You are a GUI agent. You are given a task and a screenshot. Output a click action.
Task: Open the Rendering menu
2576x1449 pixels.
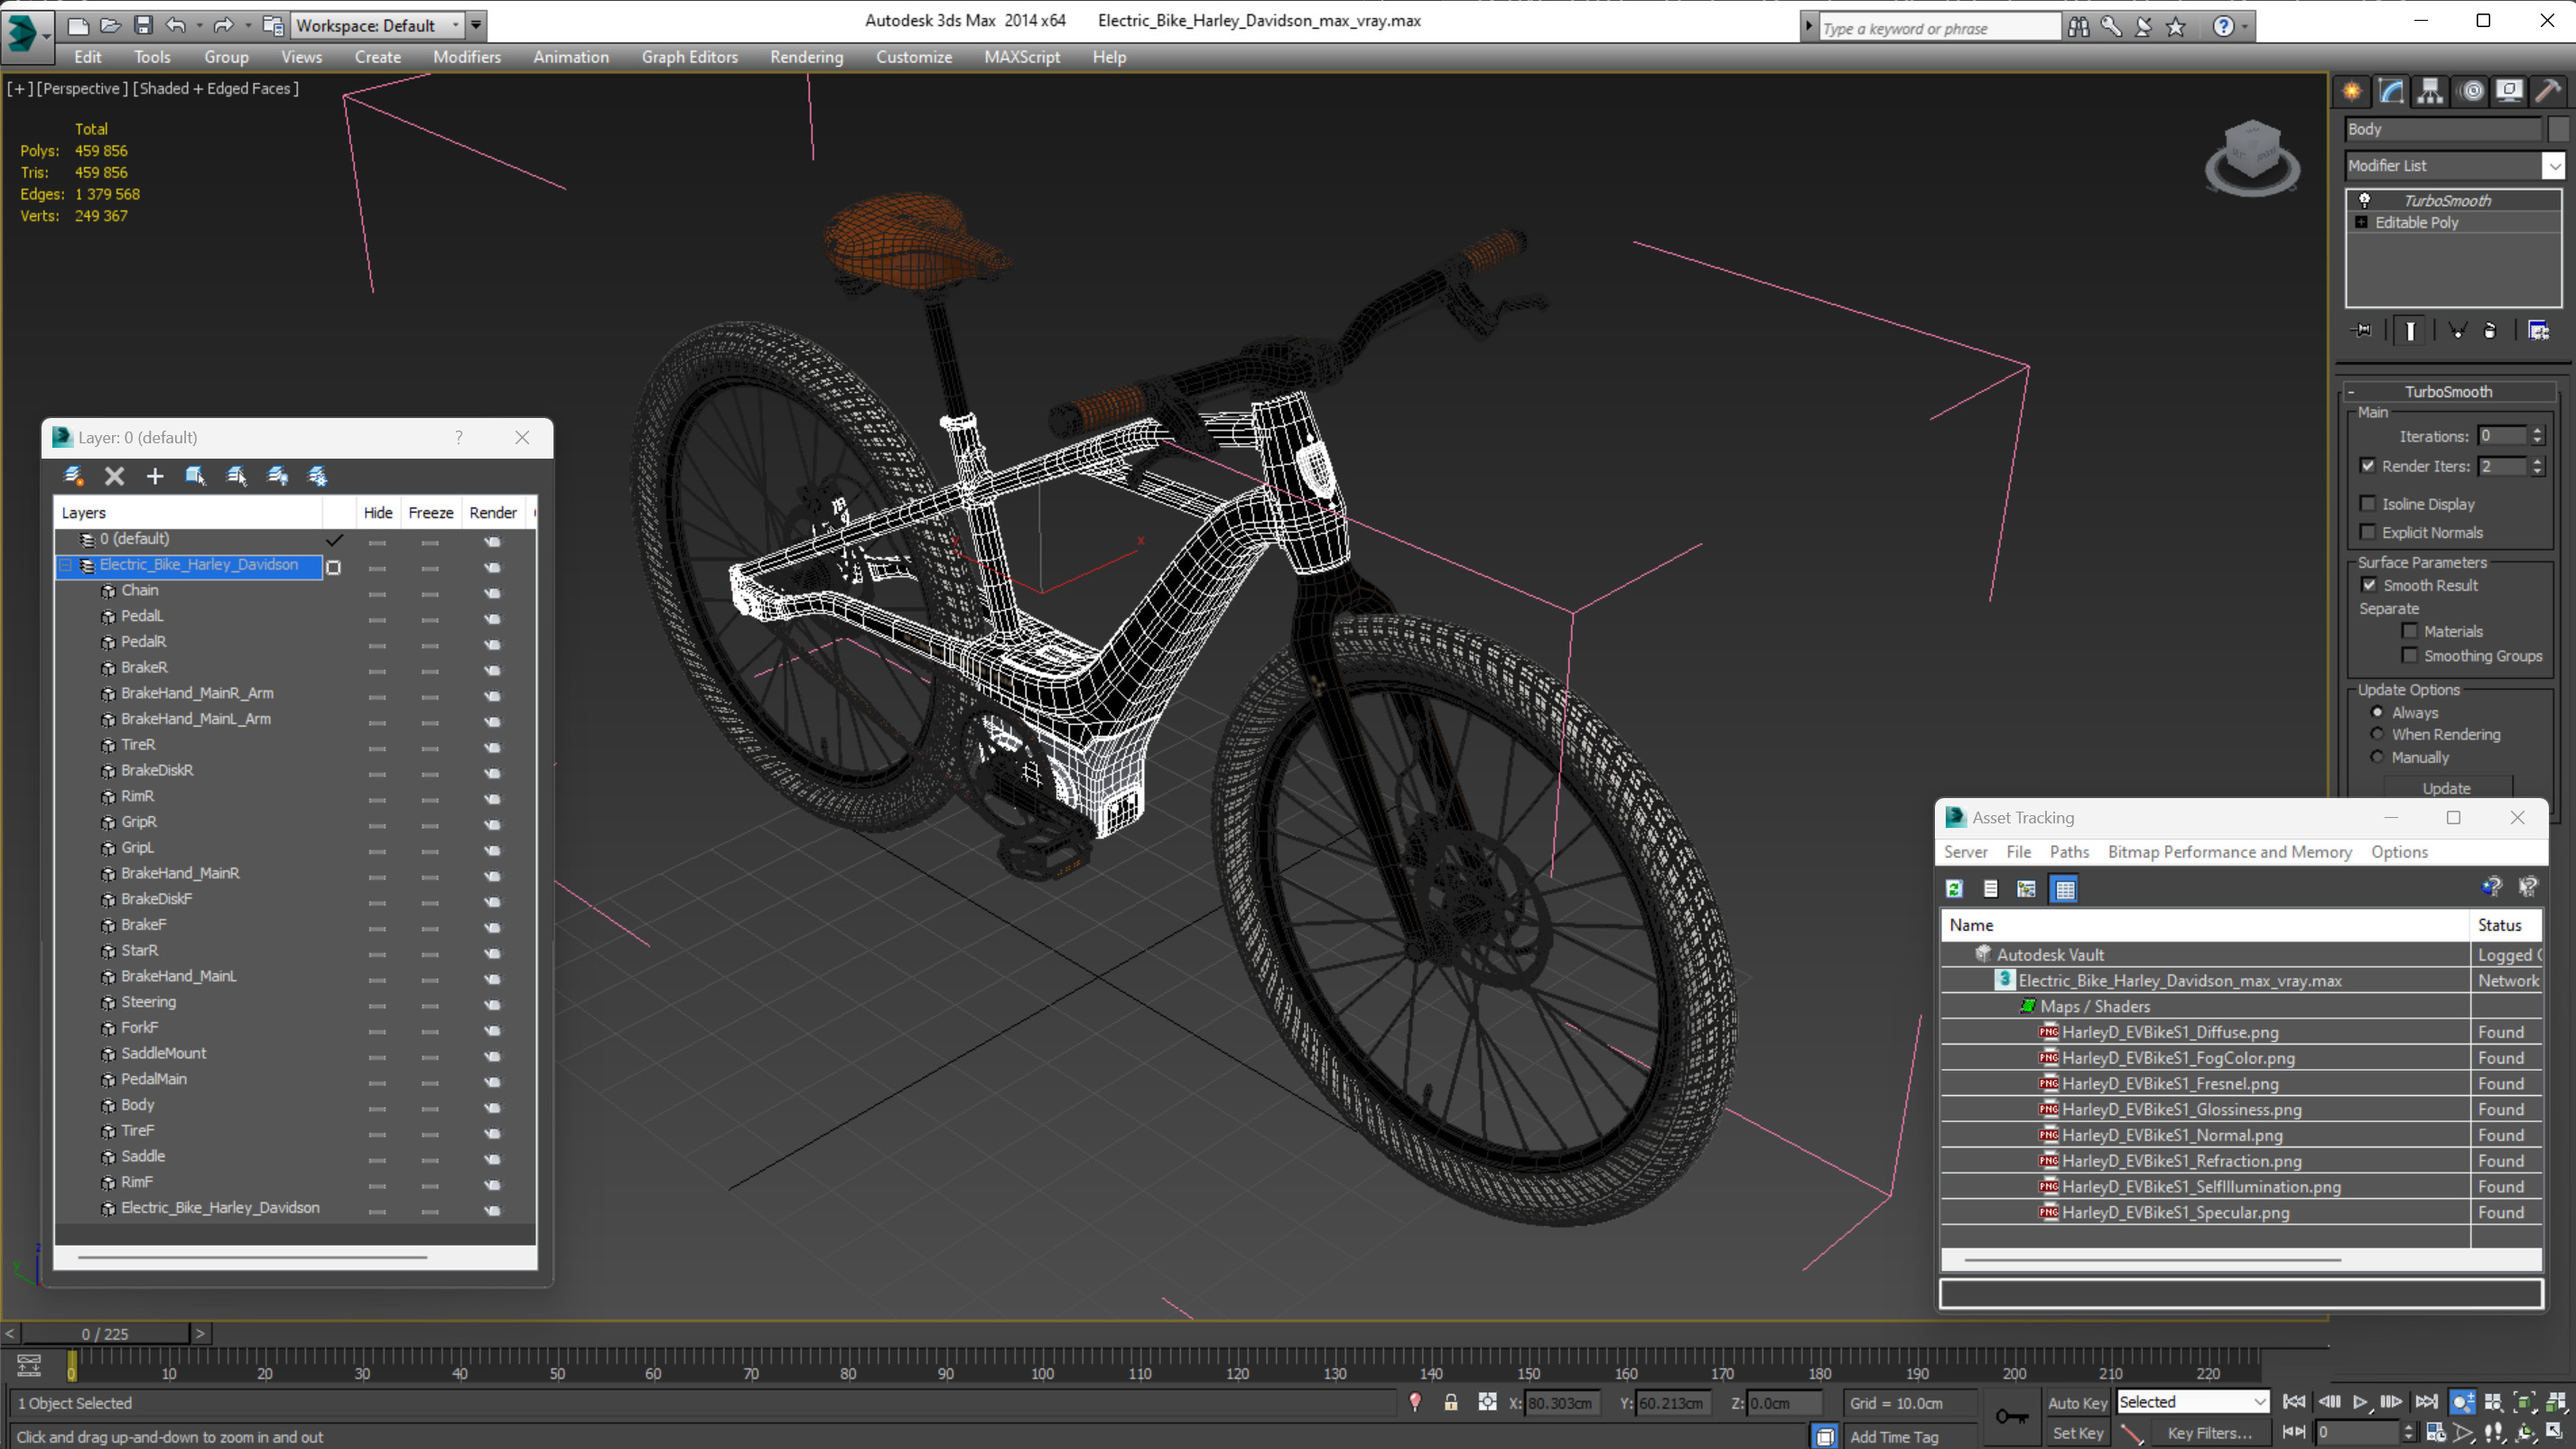[x=806, y=57]
